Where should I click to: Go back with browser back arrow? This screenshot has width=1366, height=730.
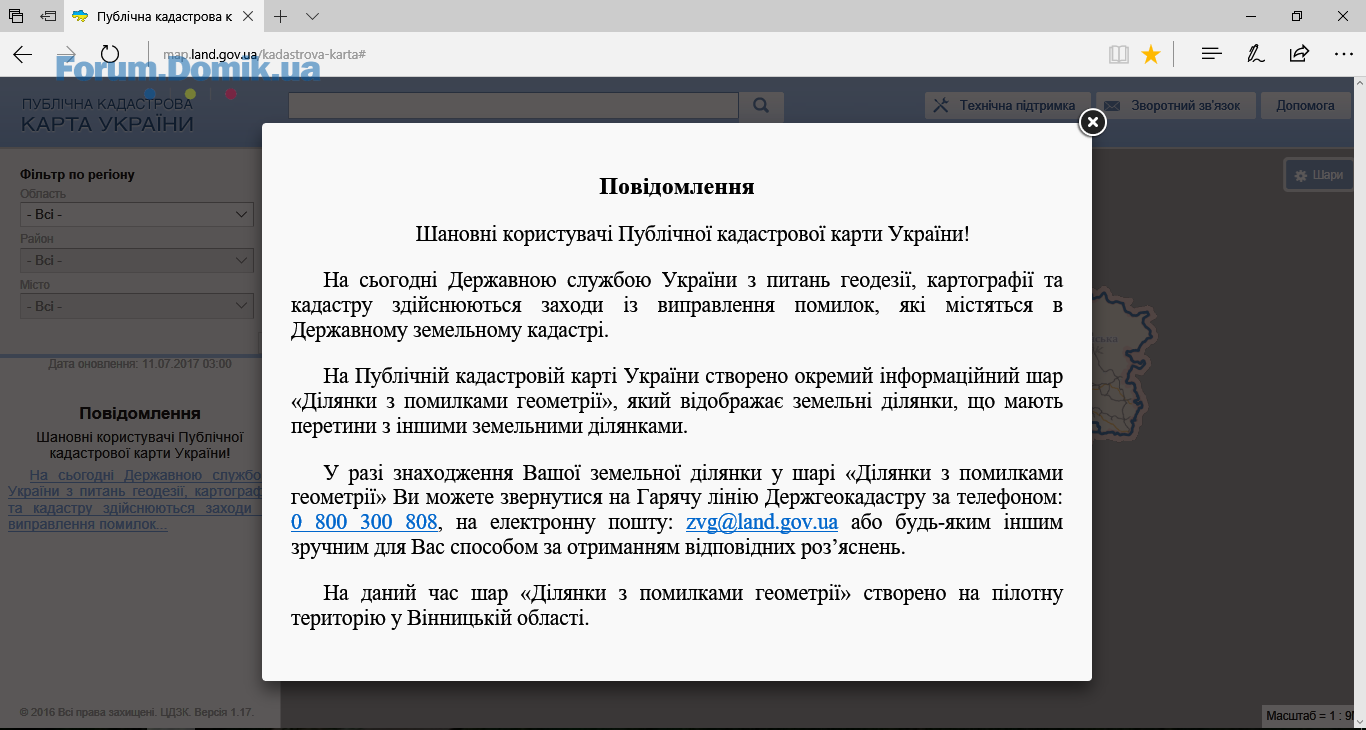point(22,54)
